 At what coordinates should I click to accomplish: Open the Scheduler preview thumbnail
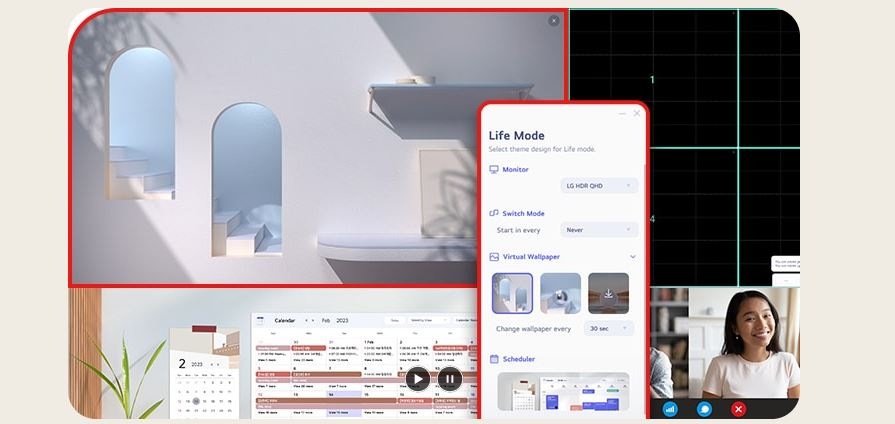[x=563, y=392]
